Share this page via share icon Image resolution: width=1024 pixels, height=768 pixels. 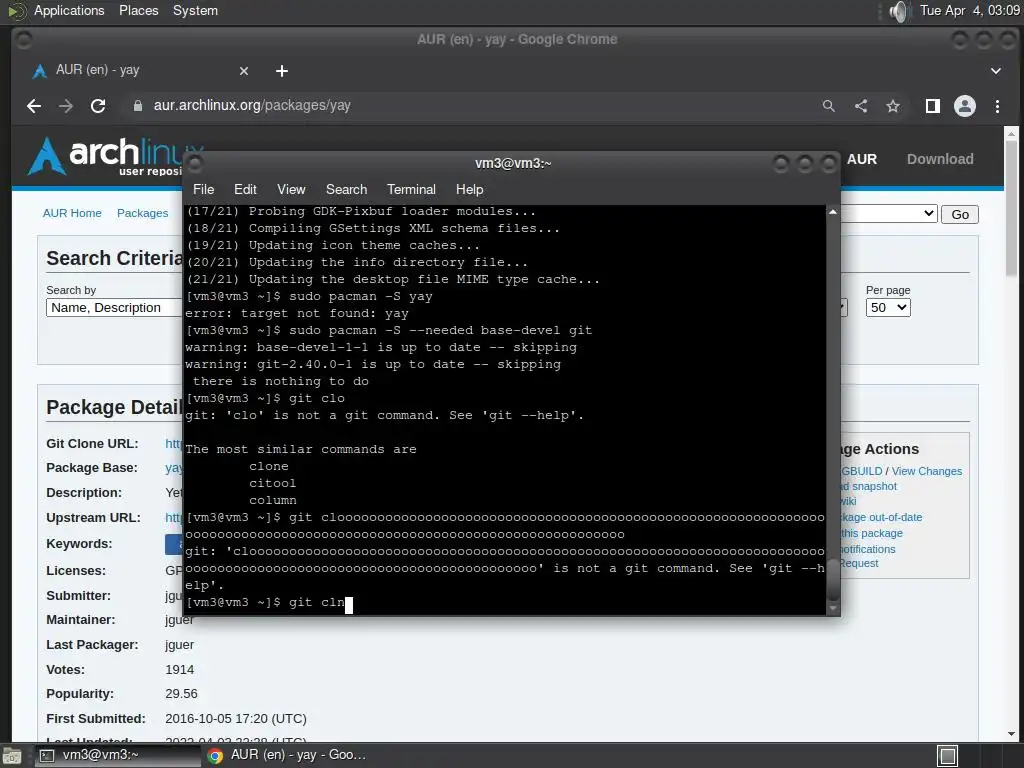(861, 106)
